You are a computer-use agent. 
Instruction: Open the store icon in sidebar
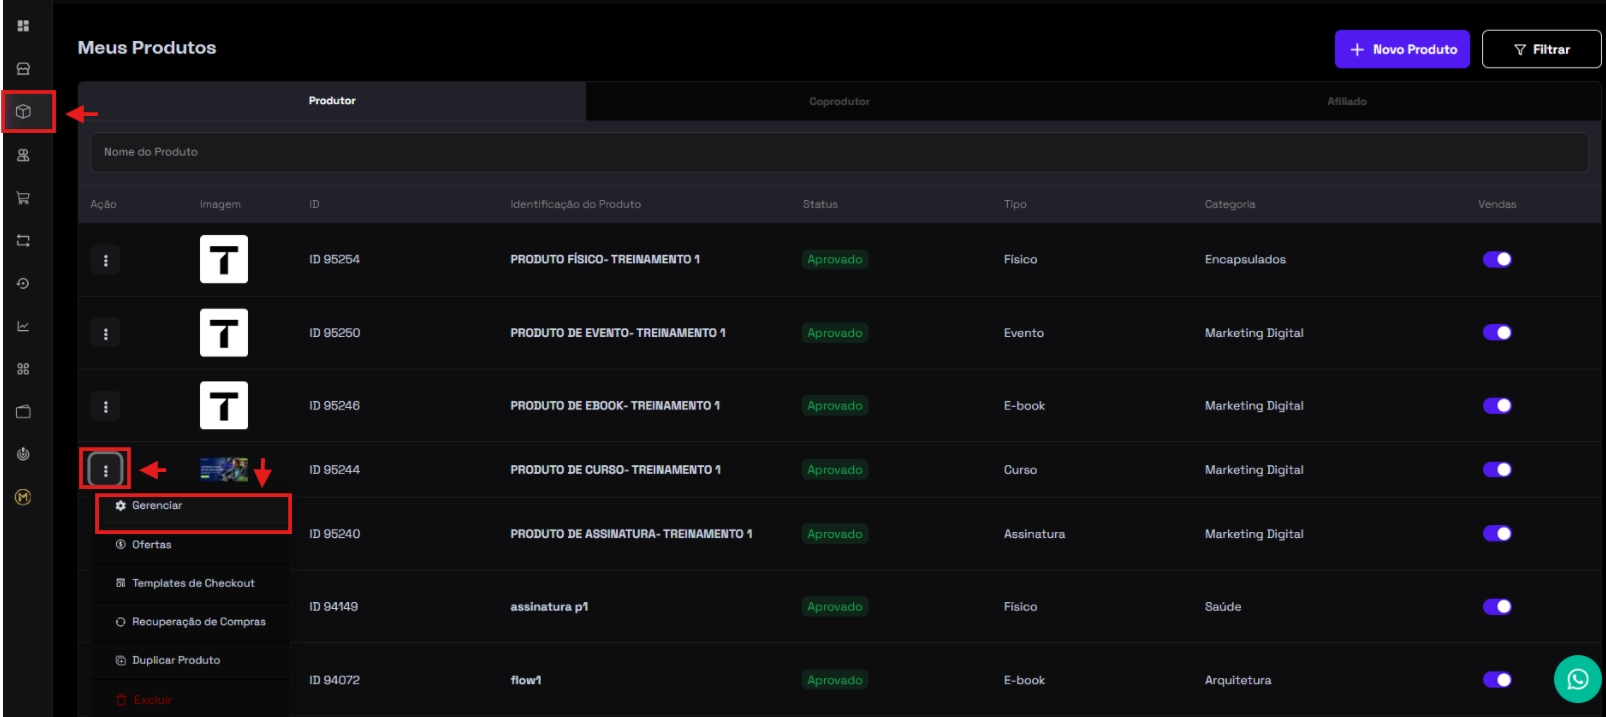point(24,69)
